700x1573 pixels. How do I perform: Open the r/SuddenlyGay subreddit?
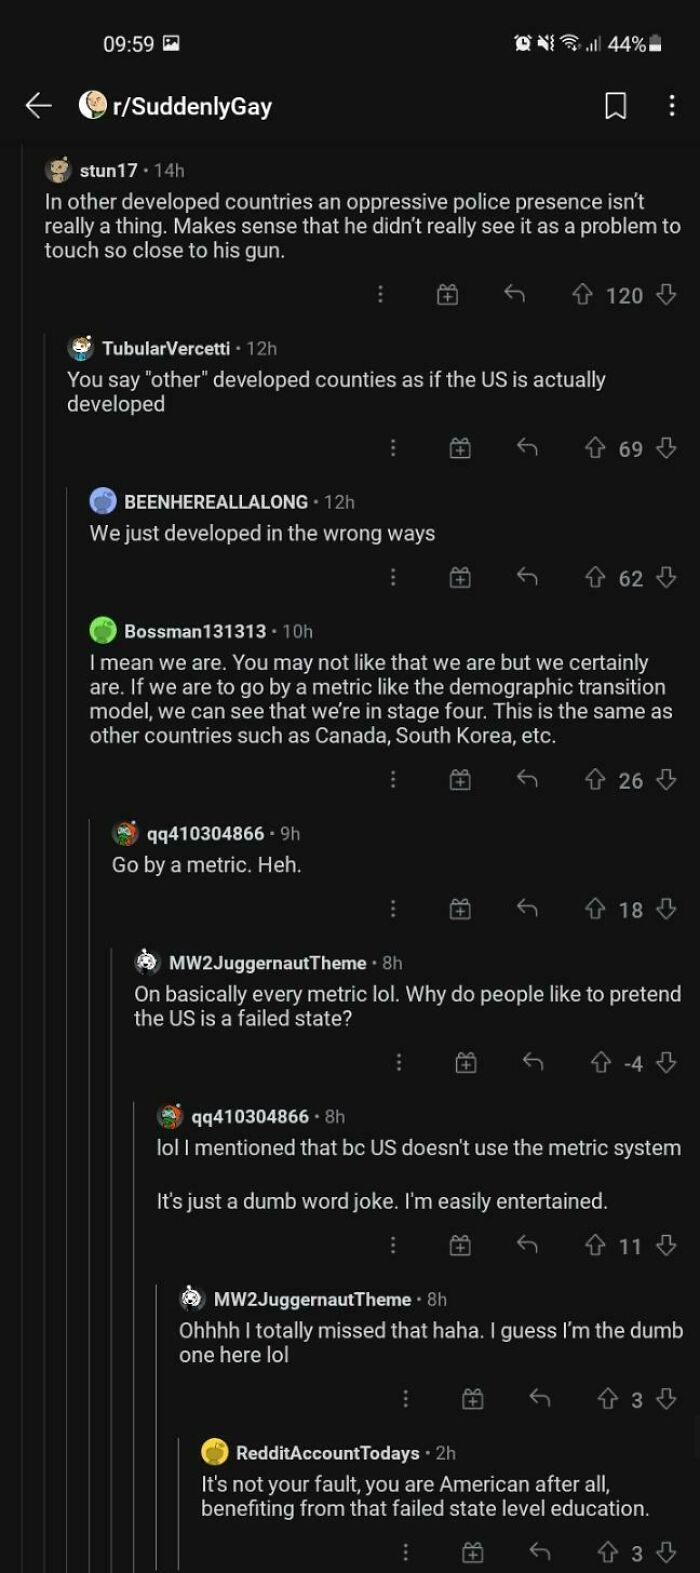click(x=191, y=106)
